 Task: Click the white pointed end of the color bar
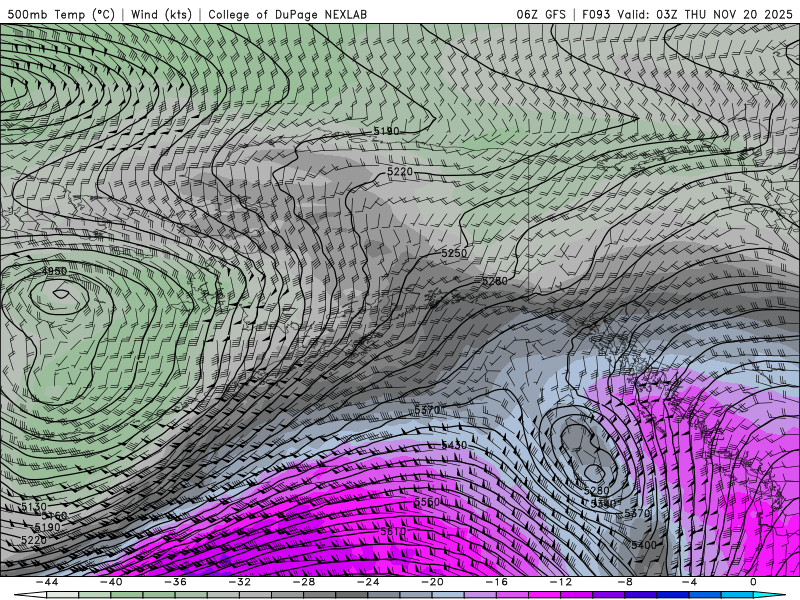(30, 595)
